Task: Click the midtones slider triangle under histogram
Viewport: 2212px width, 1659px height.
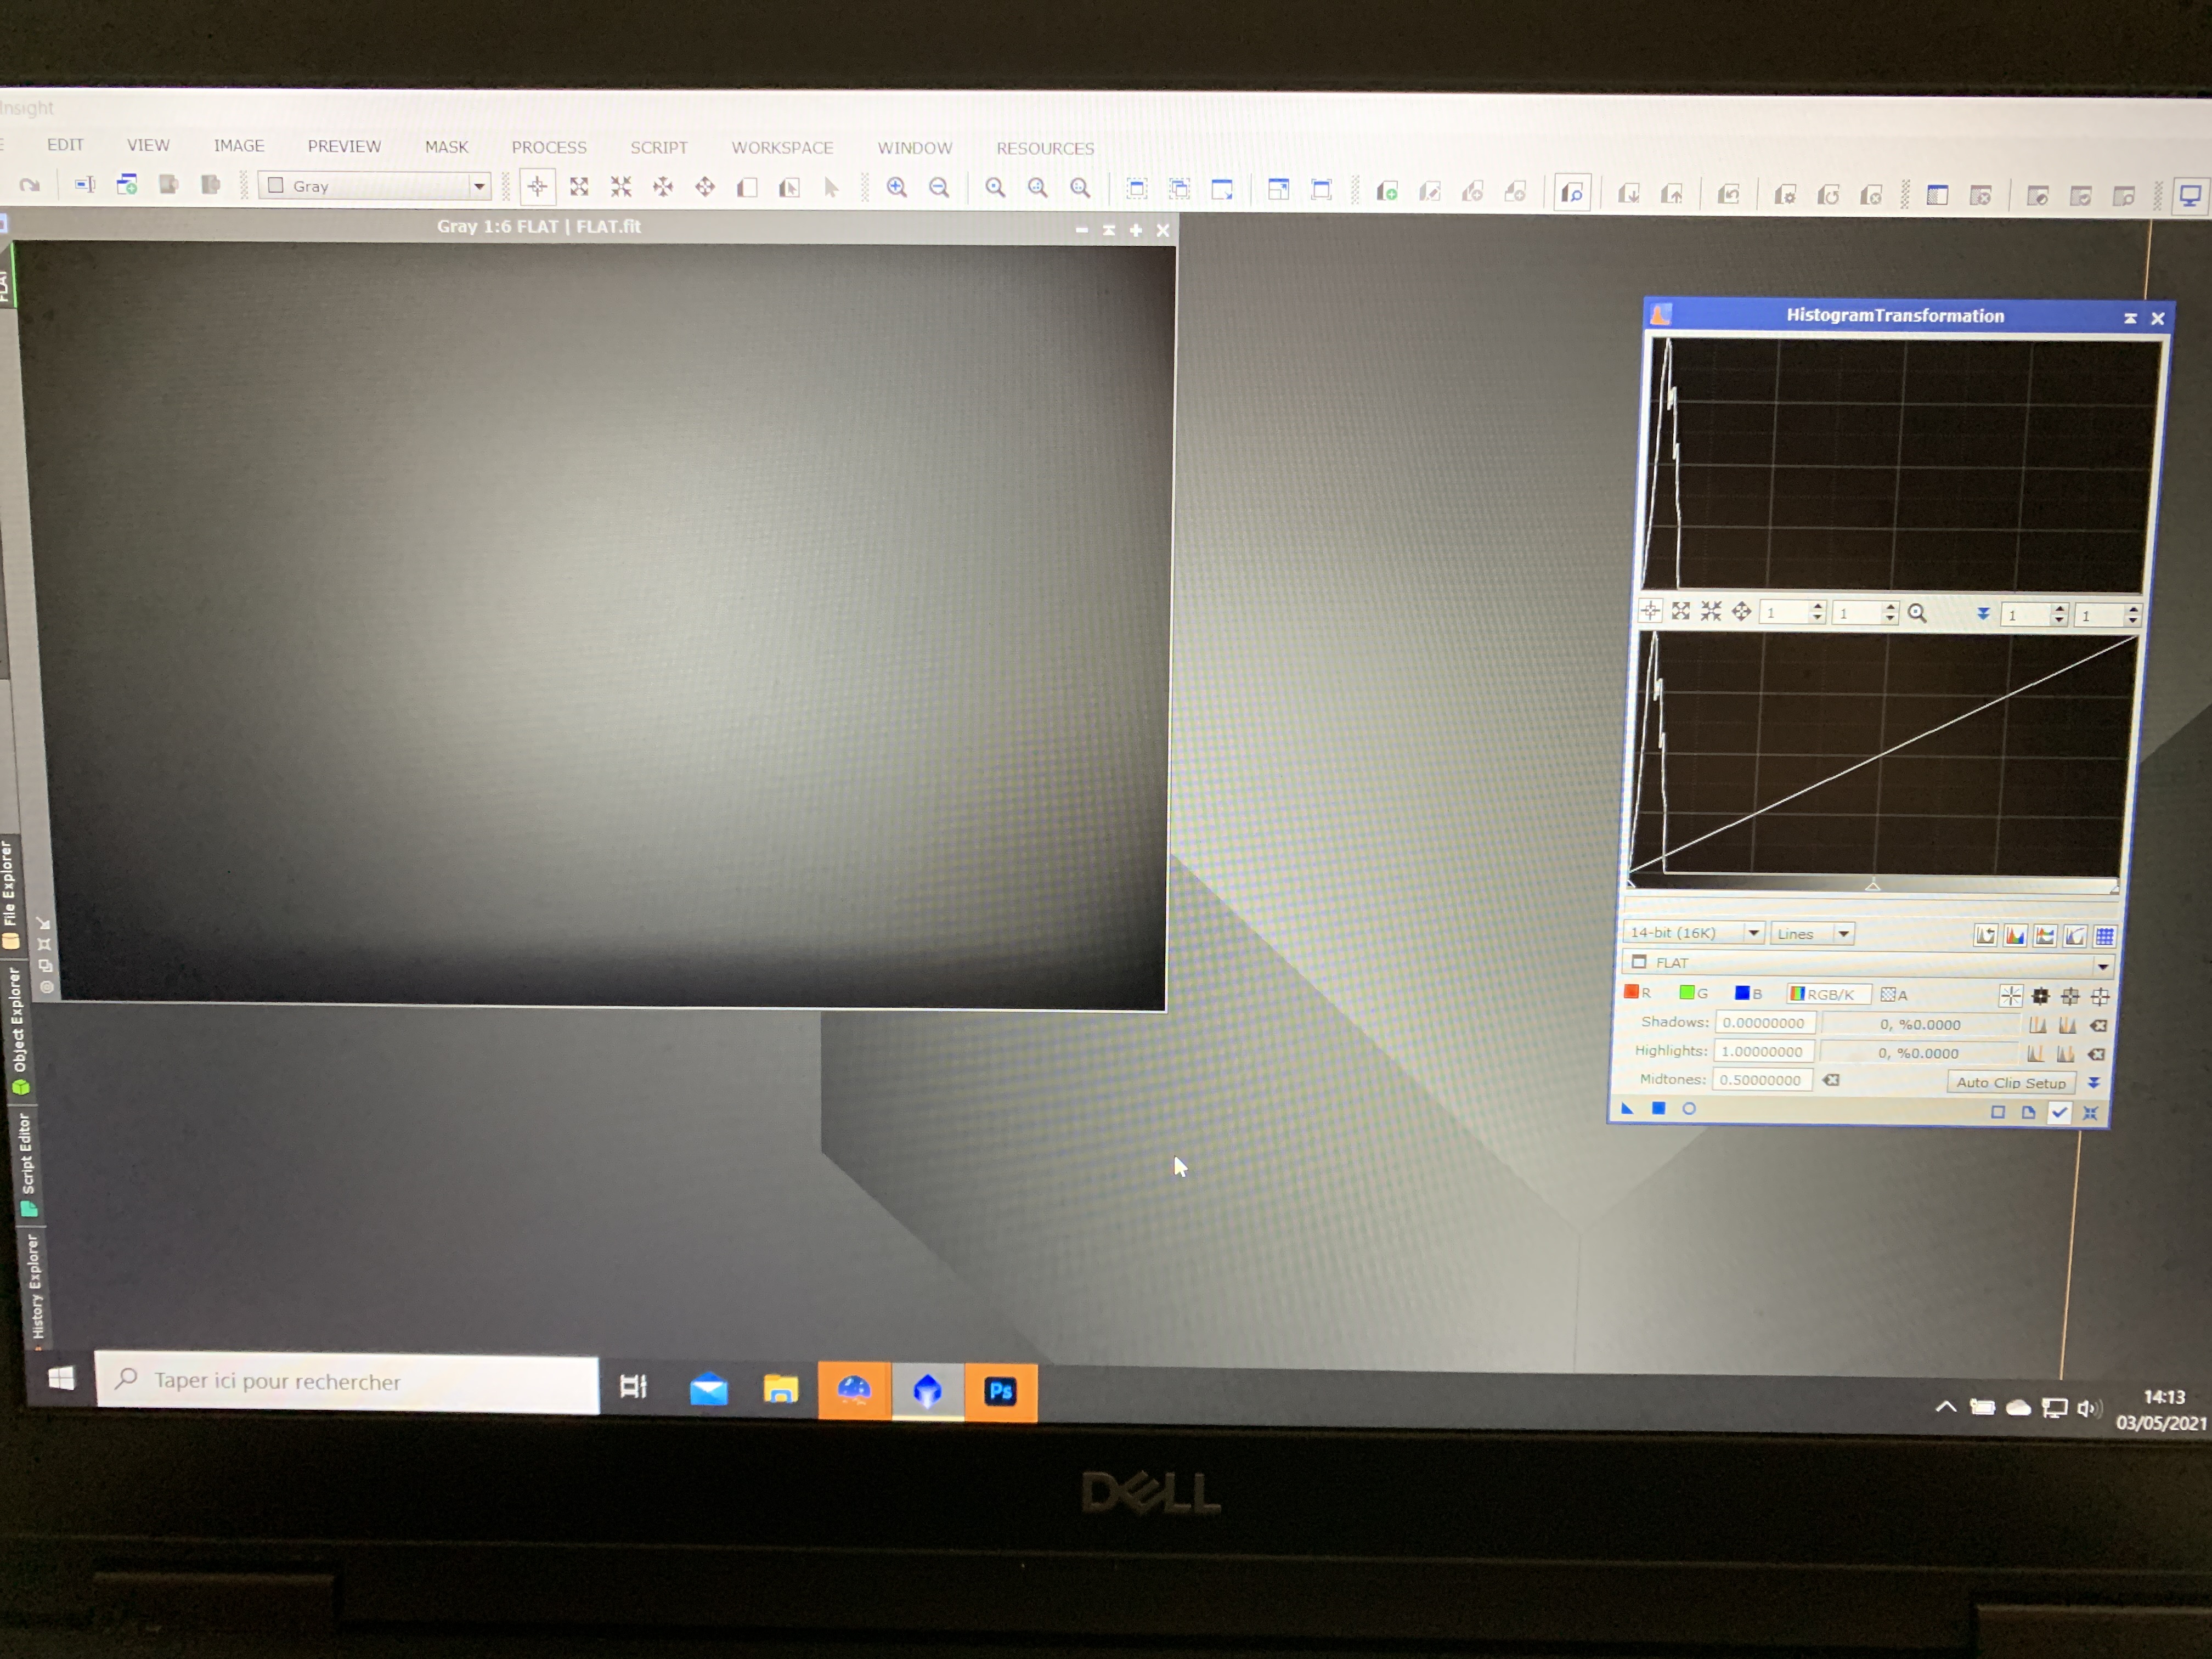Action: [x=1873, y=886]
